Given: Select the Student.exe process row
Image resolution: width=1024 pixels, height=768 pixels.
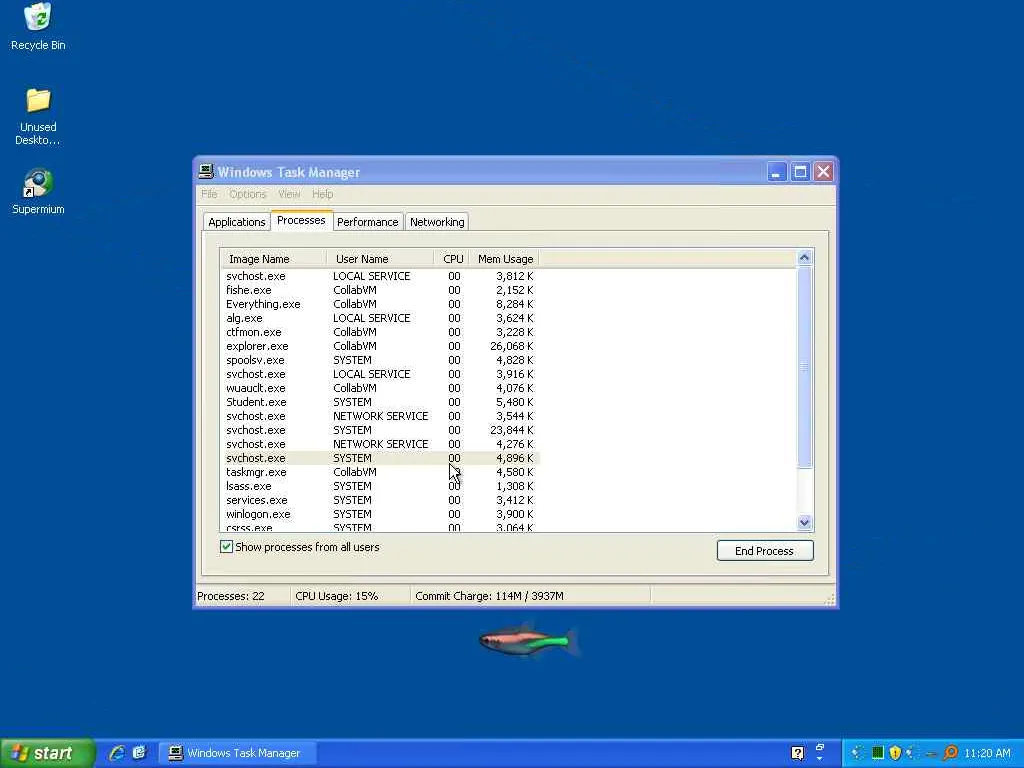Looking at the screenshot, I should [380, 402].
